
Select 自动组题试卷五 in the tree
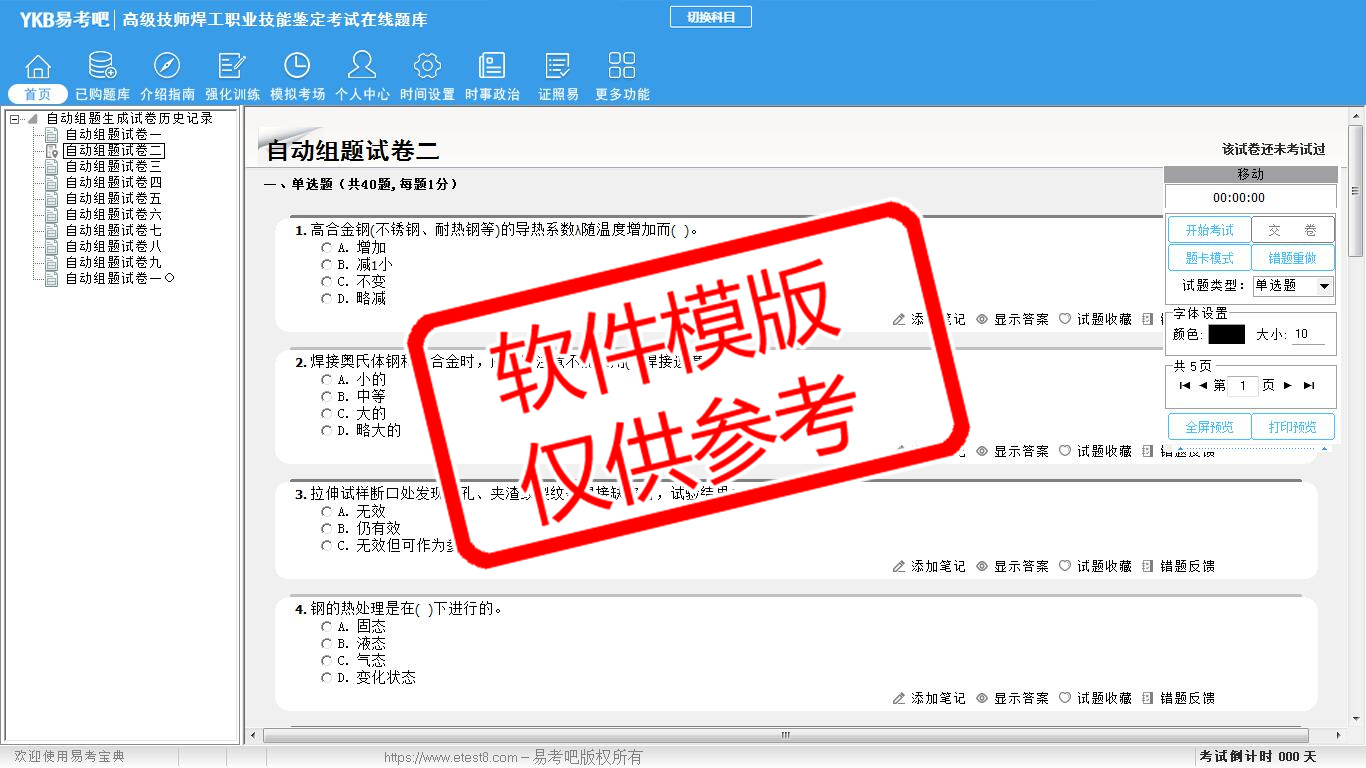[113, 199]
